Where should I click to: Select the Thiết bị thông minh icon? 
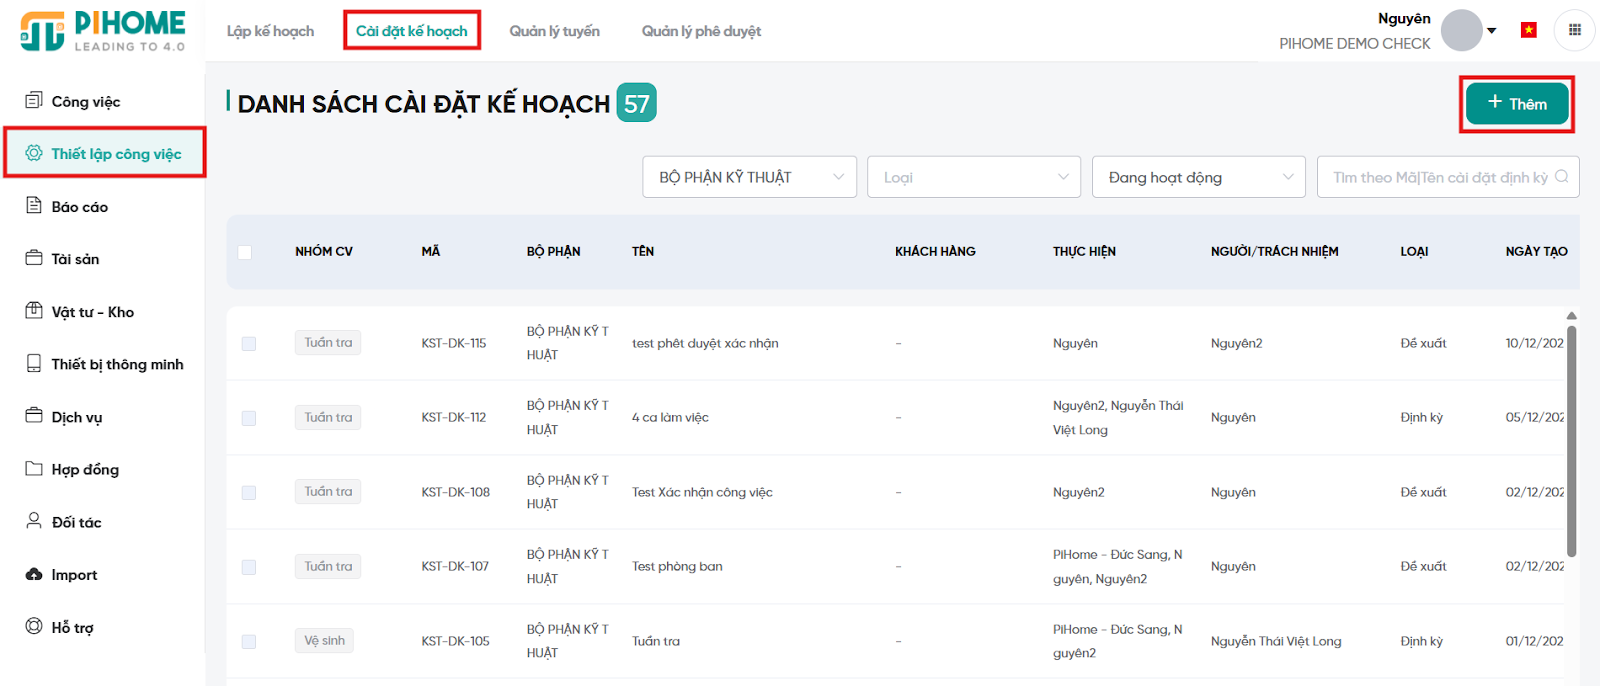[x=34, y=363]
